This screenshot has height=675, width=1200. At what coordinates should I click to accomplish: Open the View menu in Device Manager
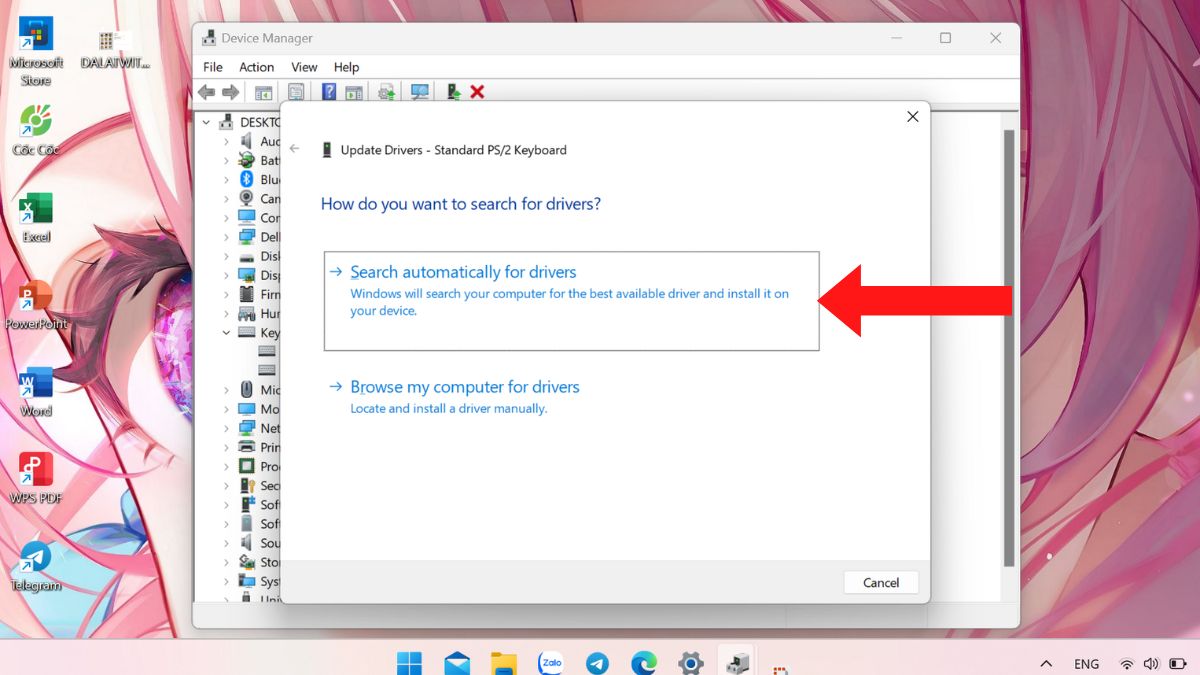(x=304, y=67)
